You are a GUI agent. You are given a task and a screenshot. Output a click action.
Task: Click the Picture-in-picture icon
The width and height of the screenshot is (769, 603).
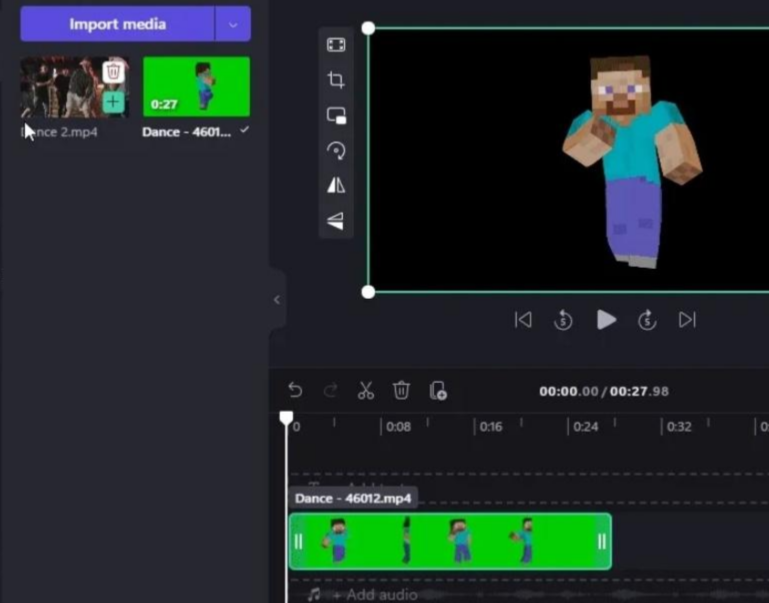[336, 116]
